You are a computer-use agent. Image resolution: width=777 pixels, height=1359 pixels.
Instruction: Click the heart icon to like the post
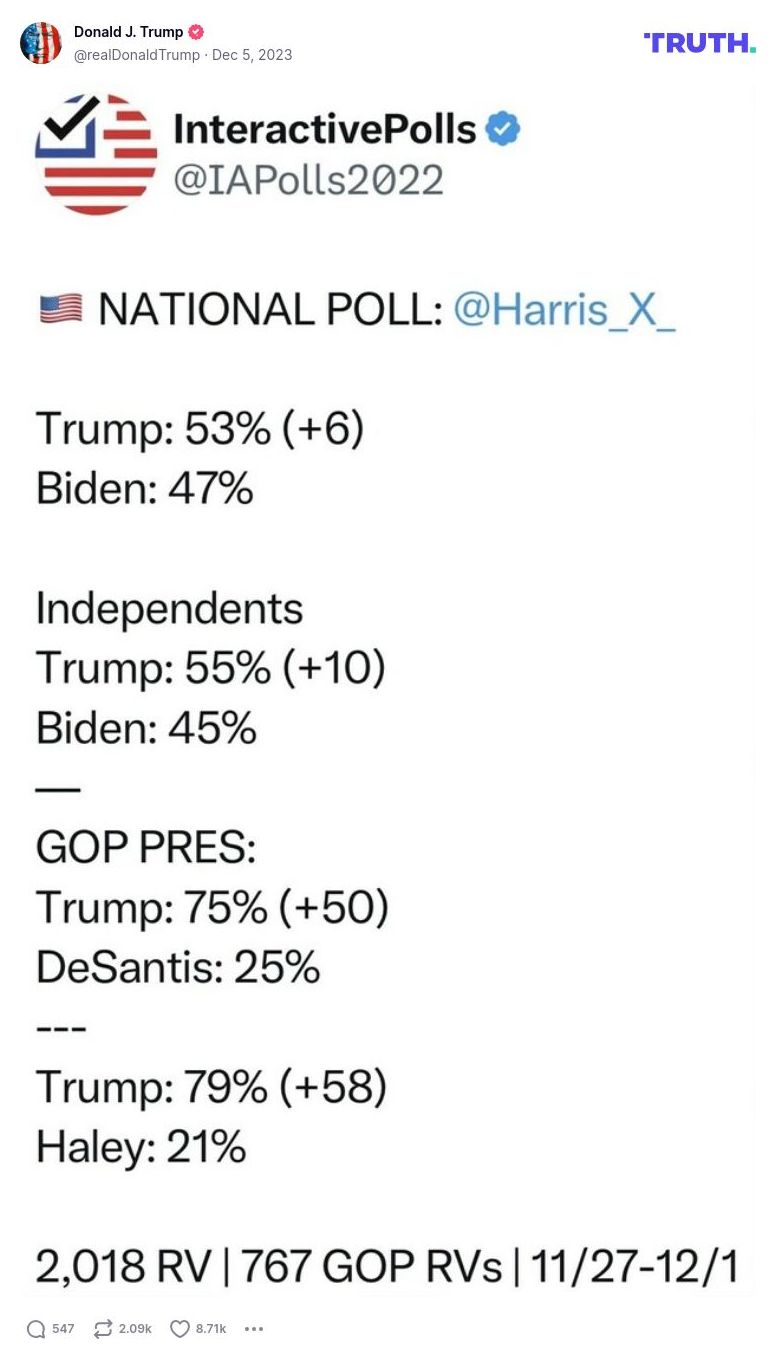[178, 1329]
